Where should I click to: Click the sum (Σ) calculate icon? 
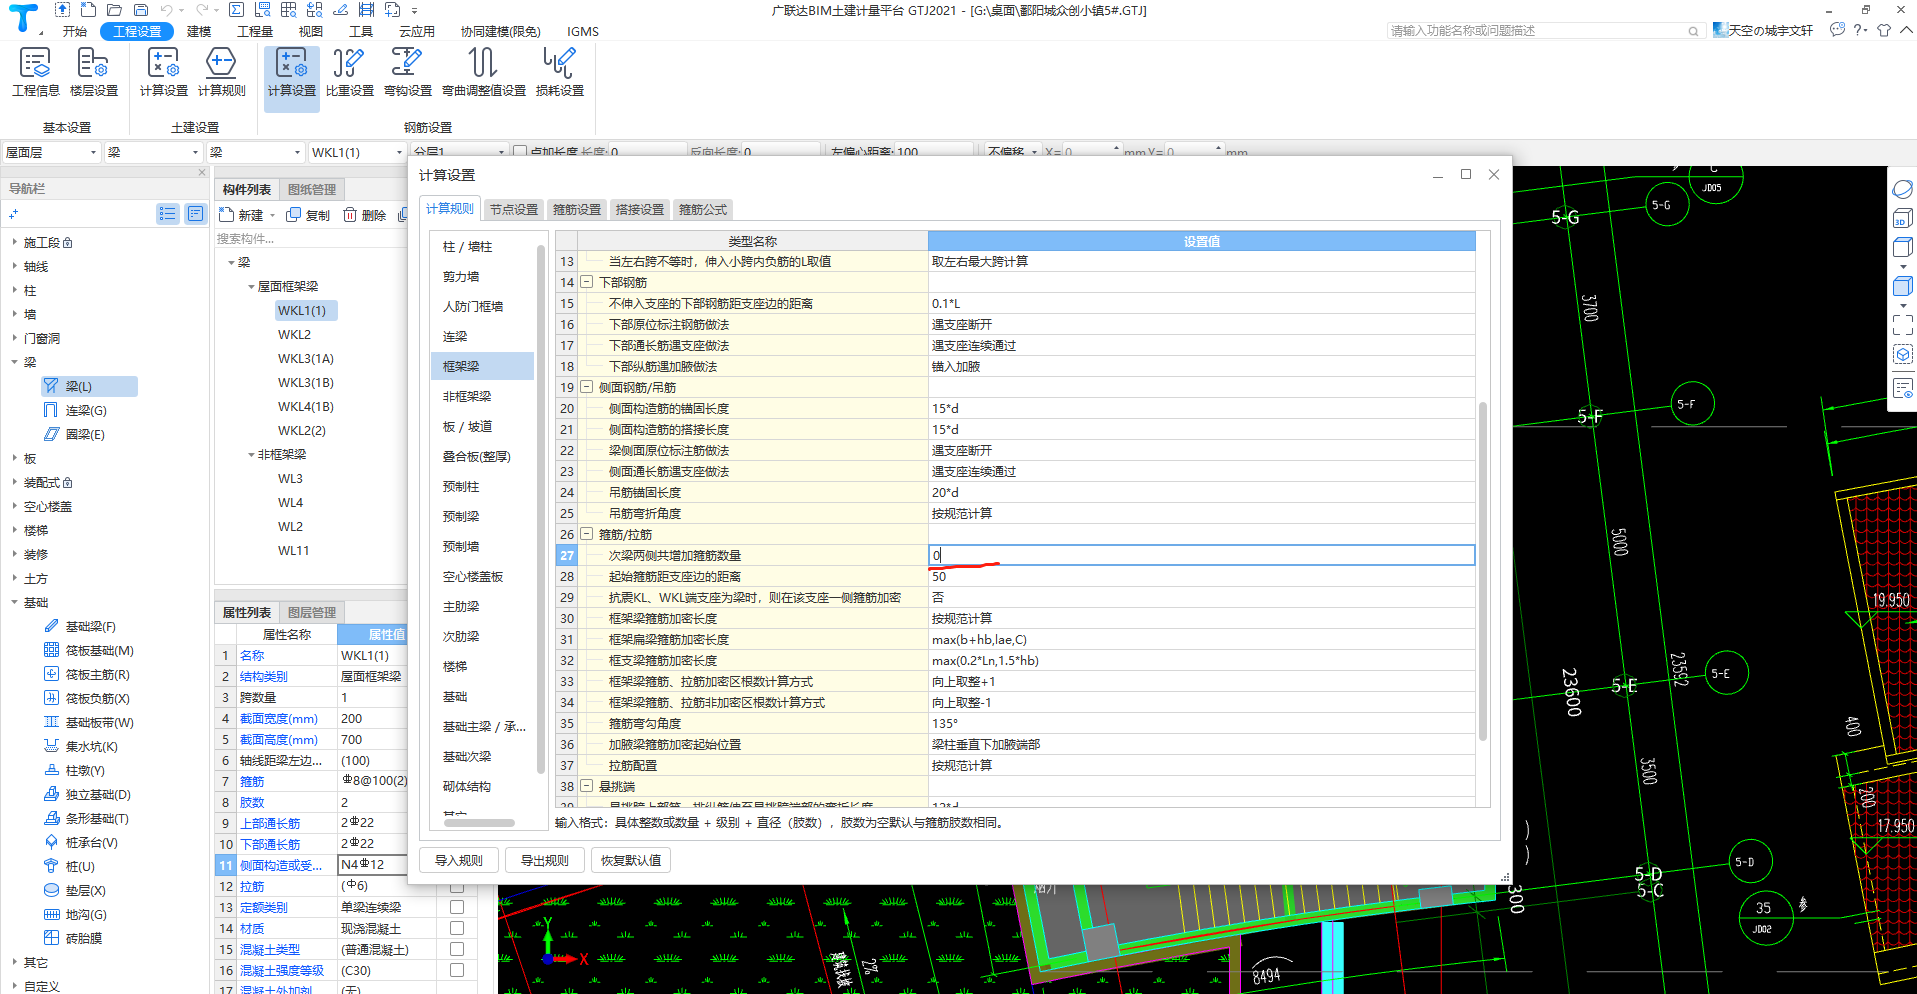coord(236,10)
